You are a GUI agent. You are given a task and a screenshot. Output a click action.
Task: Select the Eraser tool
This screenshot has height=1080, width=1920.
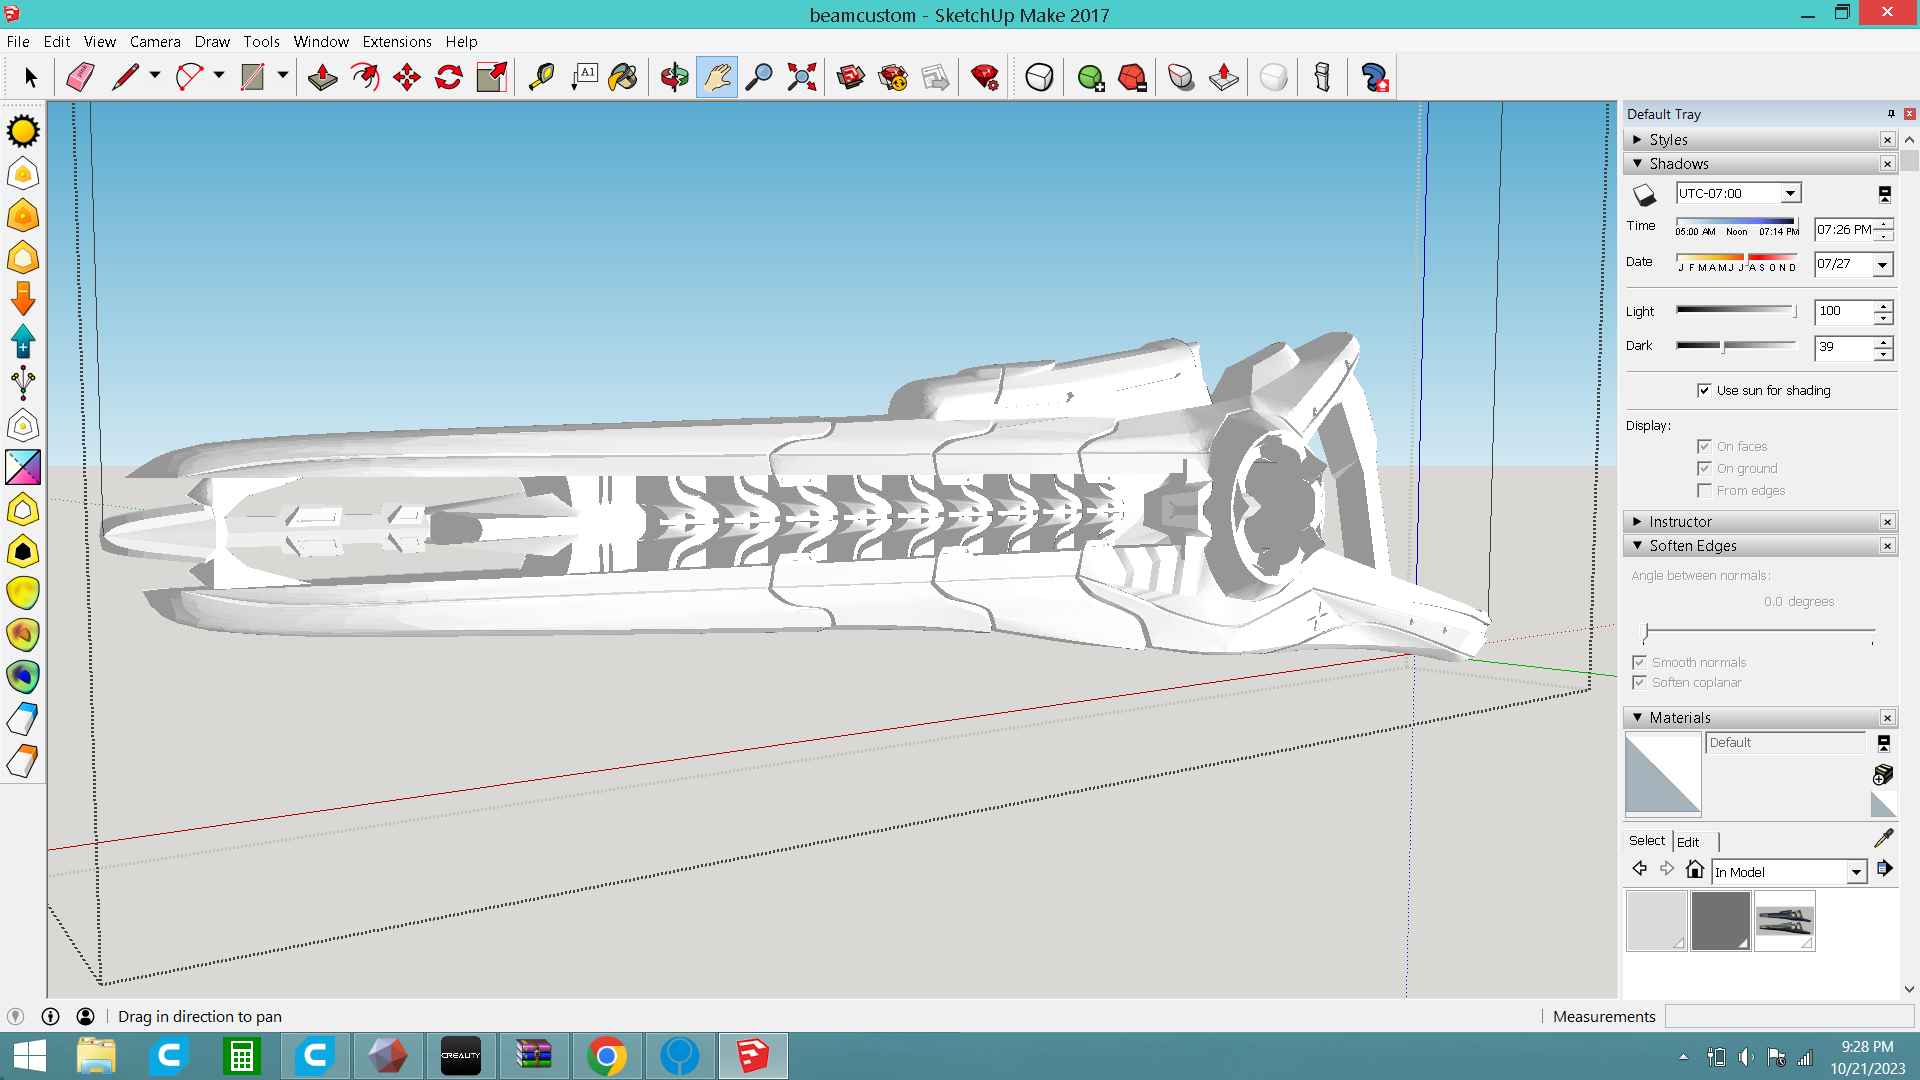[80, 77]
